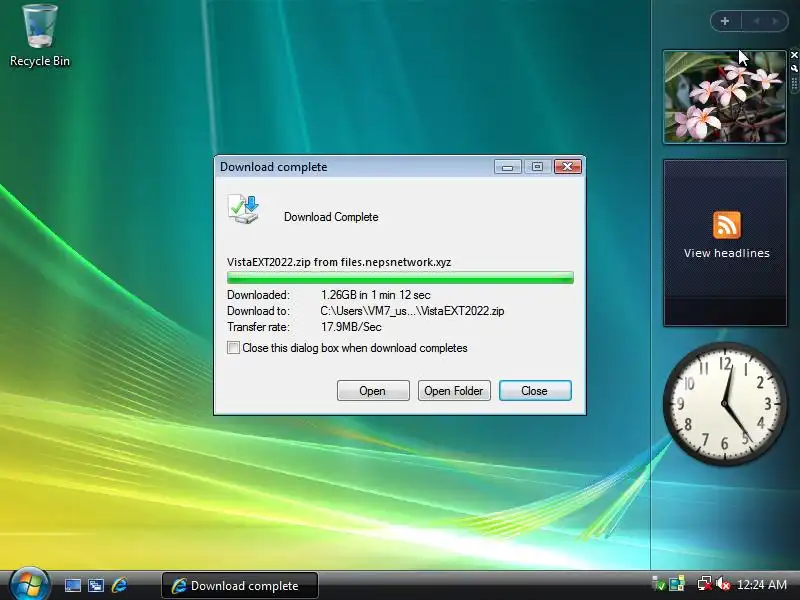Click View headlines in feed gadget
The width and height of the screenshot is (800, 600).
click(727, 253)
